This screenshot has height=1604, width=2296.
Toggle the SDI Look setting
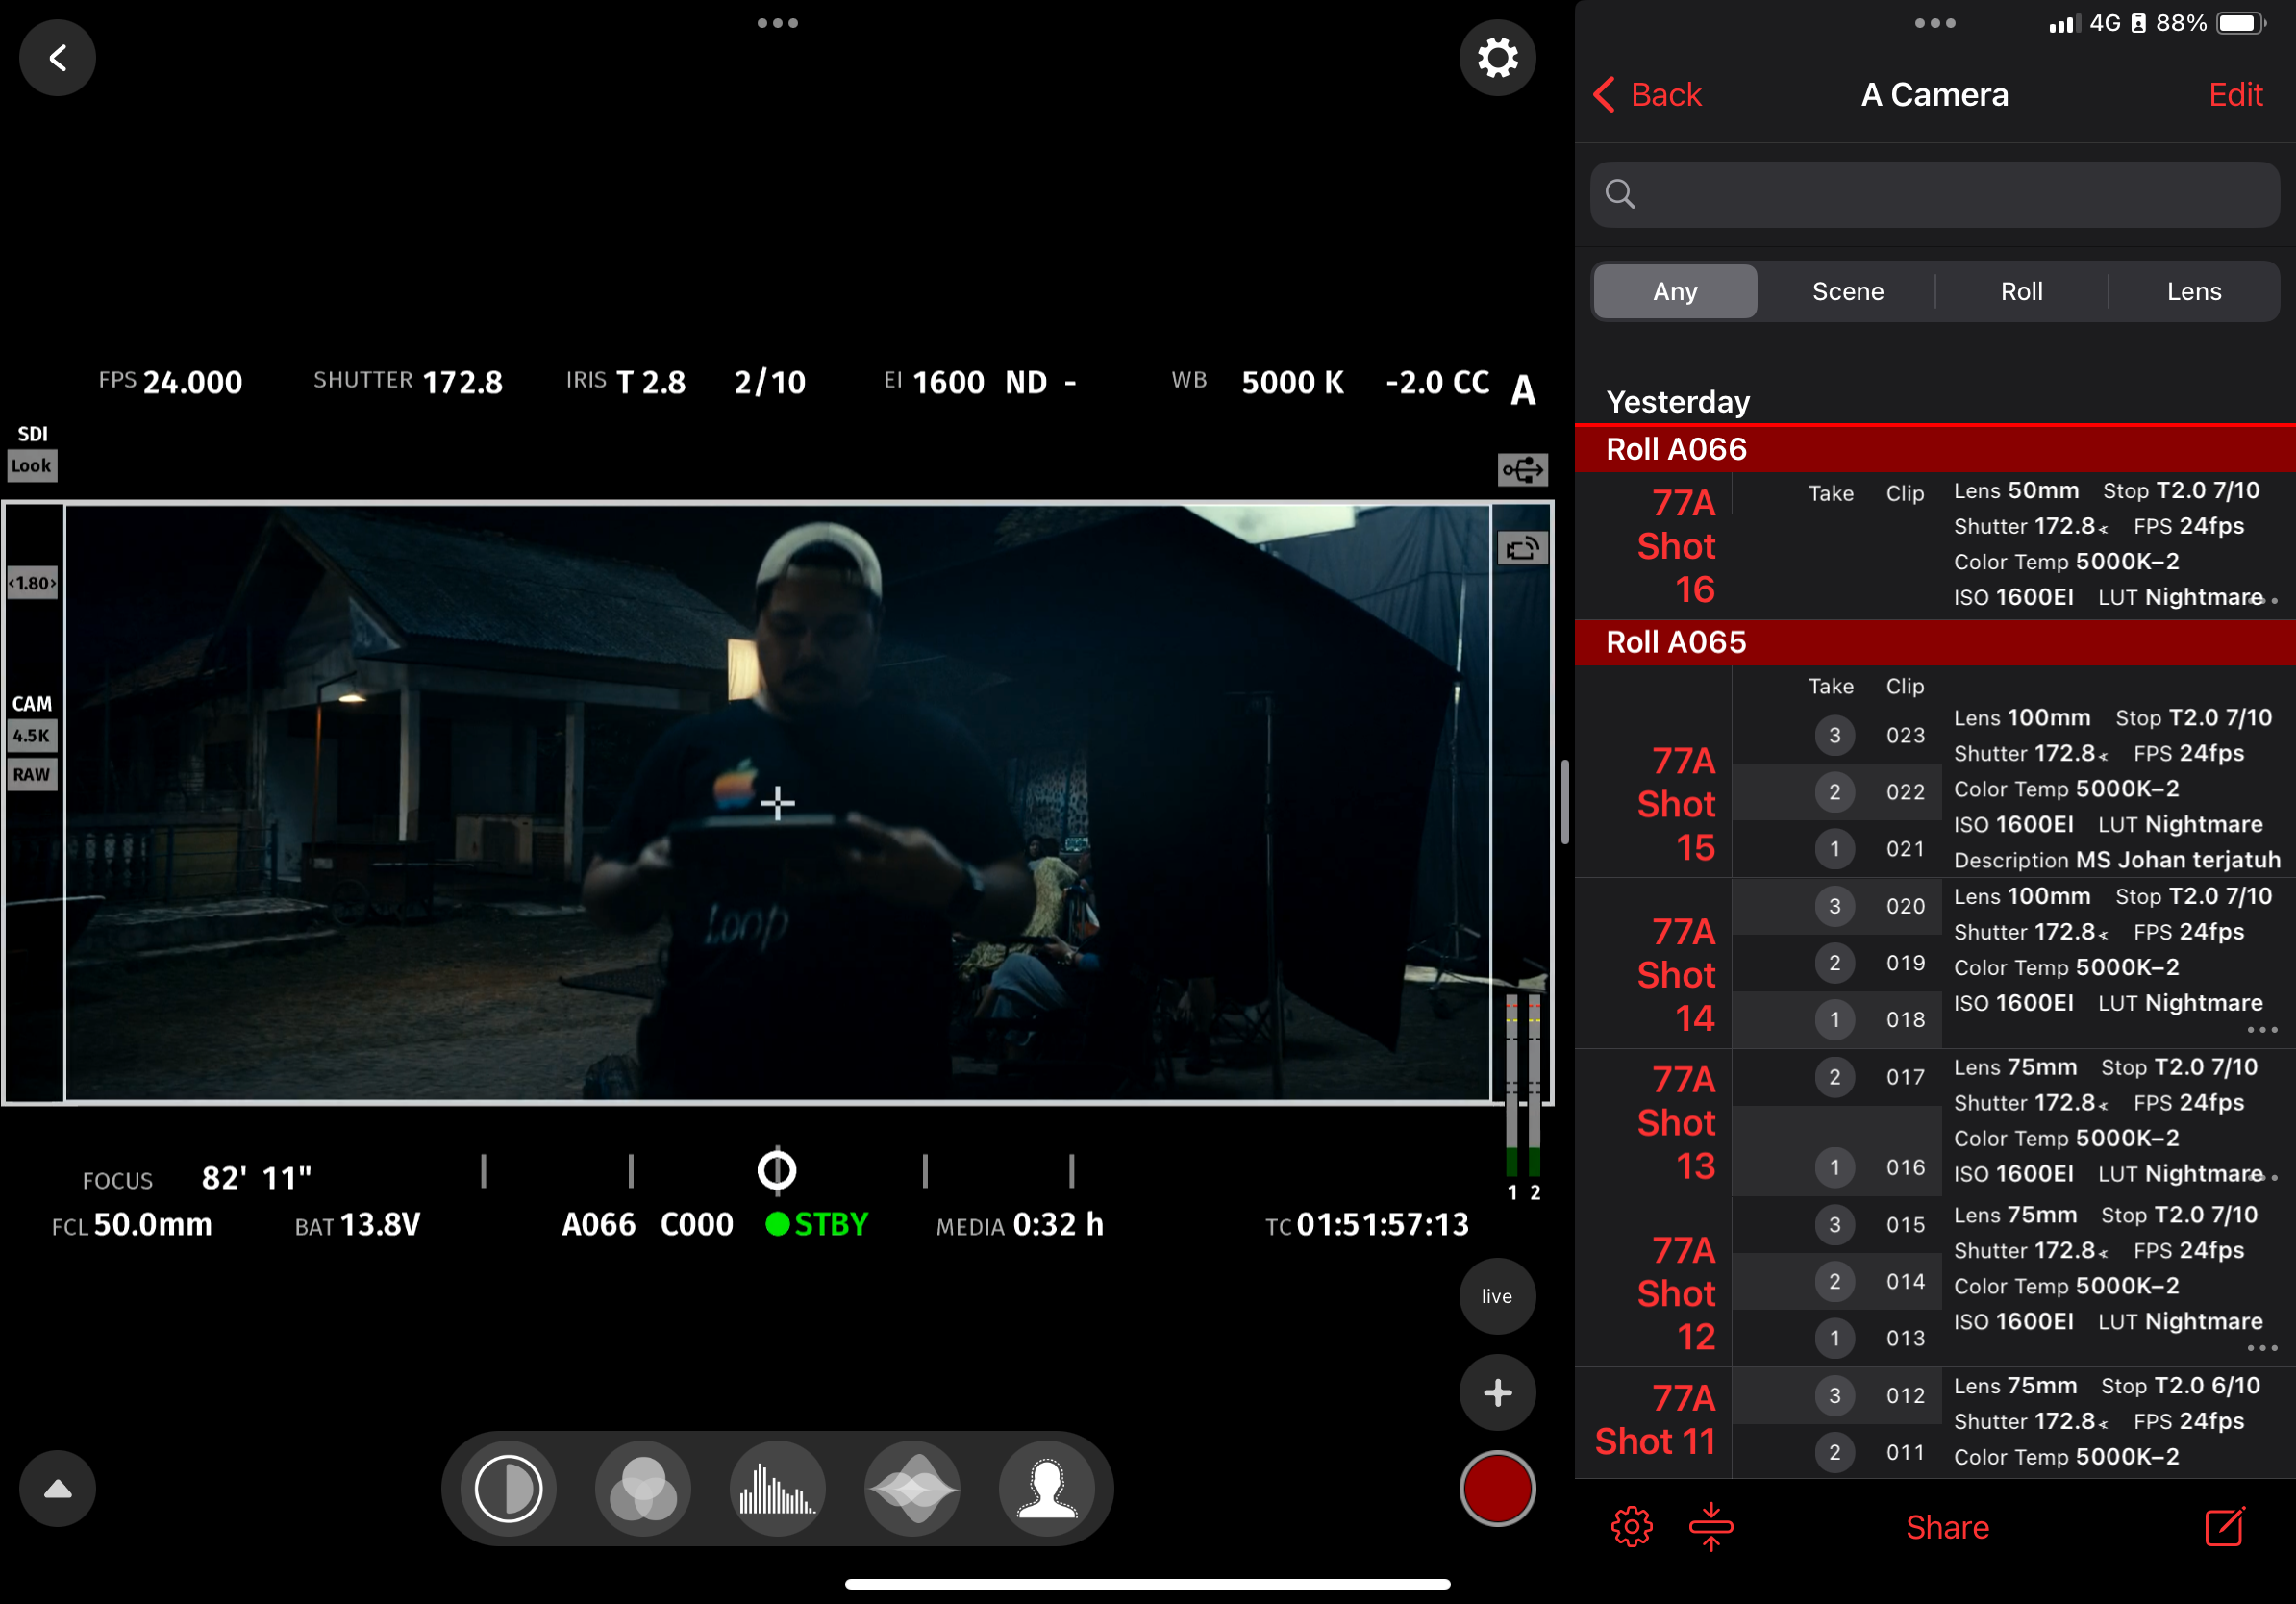pyautogui.click(x=32, y=465)
